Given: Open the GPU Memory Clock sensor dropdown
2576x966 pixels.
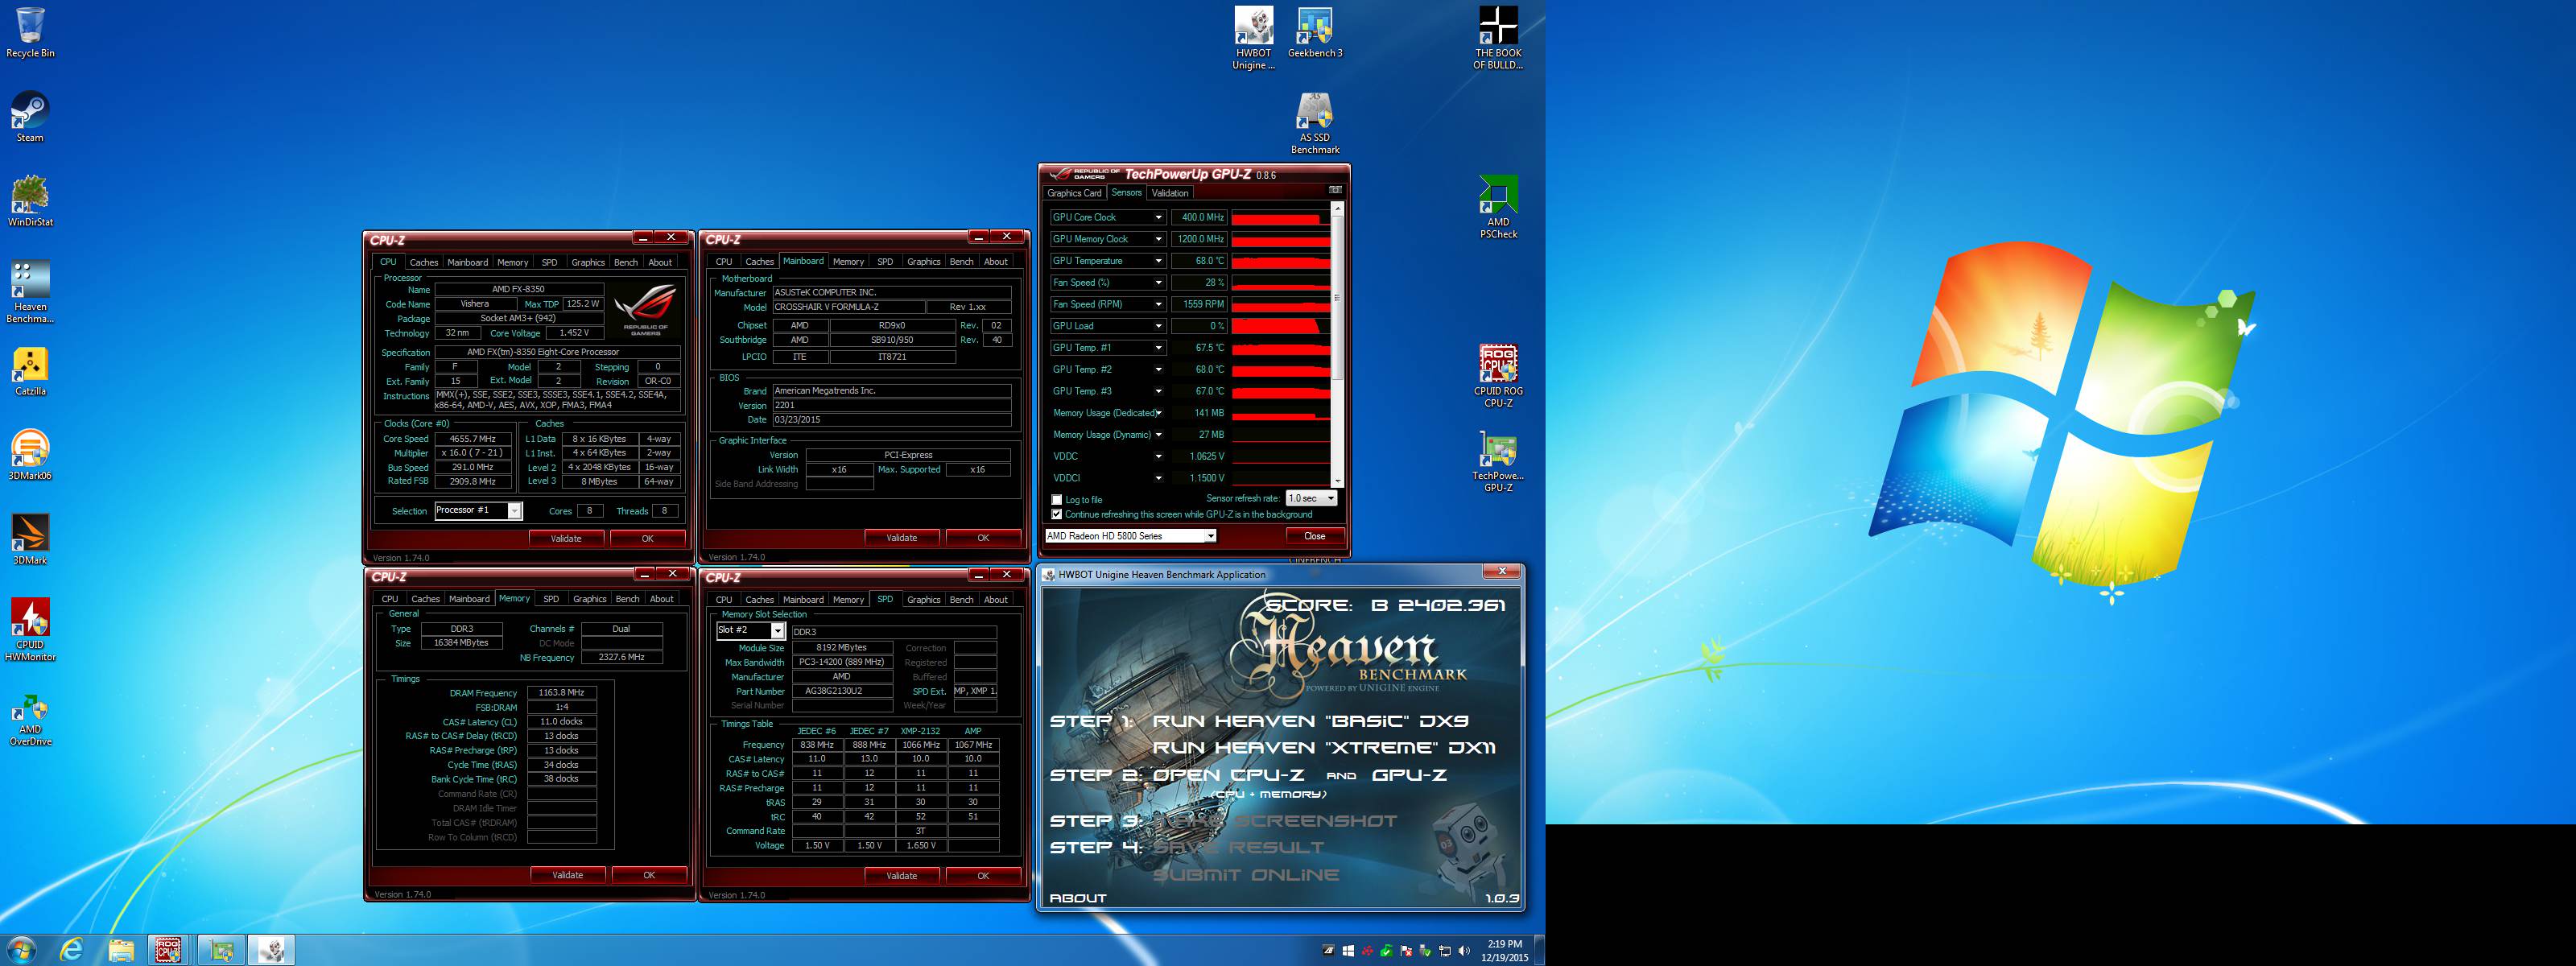Looking at the screenshot, I should [x=1158, y=239].
